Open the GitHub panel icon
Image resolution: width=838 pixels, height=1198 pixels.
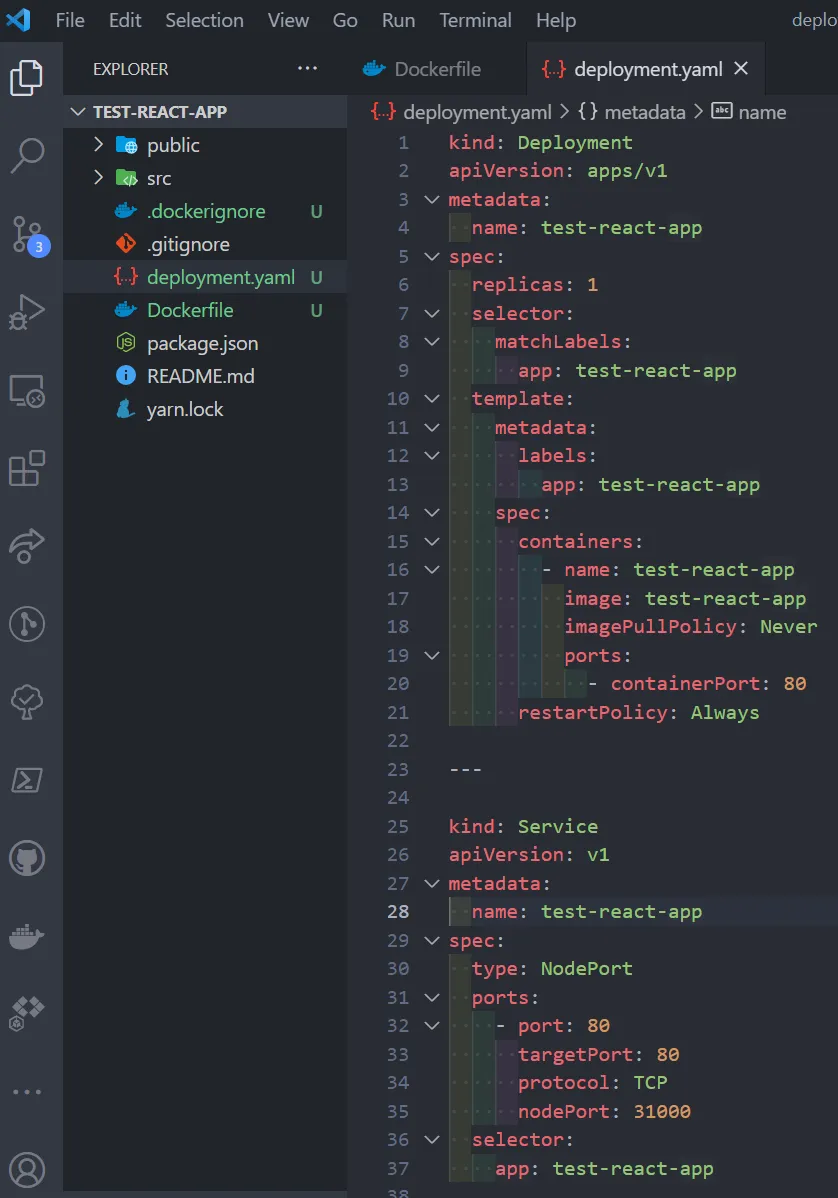click(x=27, y=858)
